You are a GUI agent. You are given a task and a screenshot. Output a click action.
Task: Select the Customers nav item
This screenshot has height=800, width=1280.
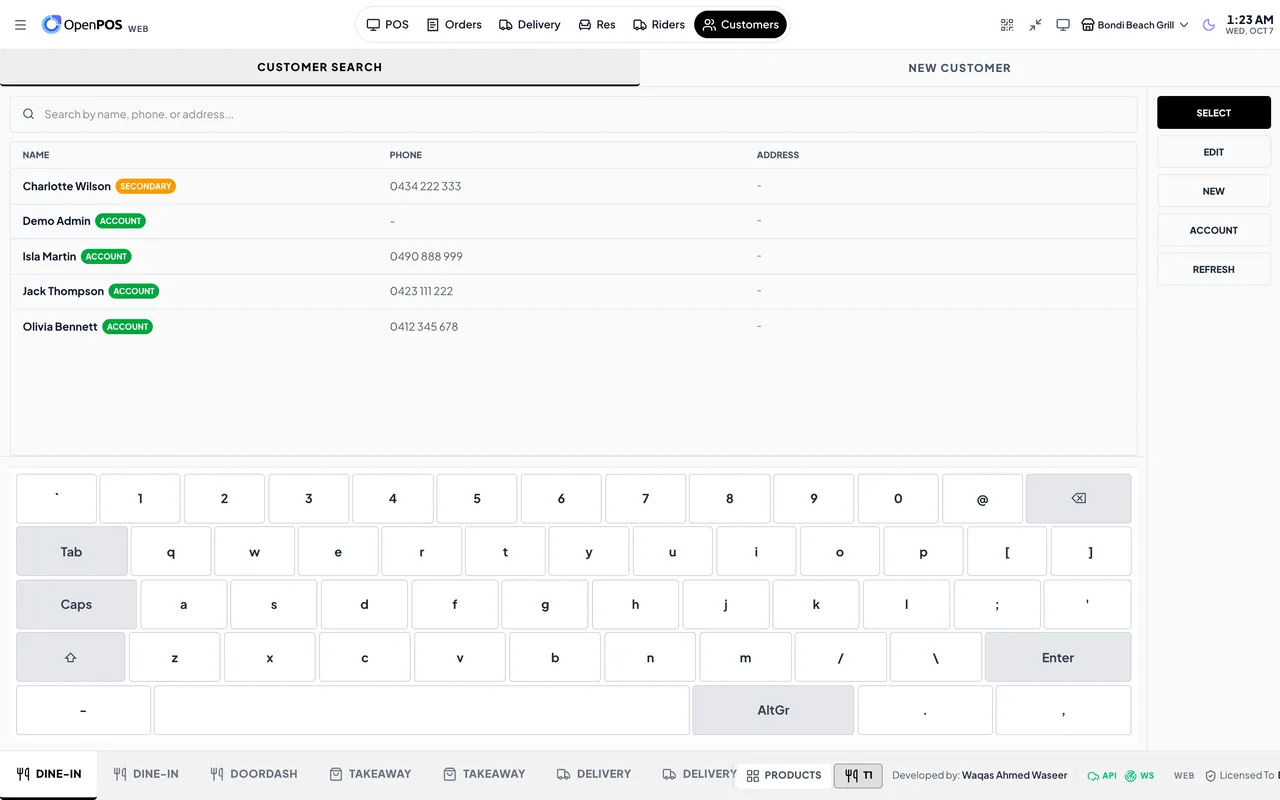click(x=741, y=25)
